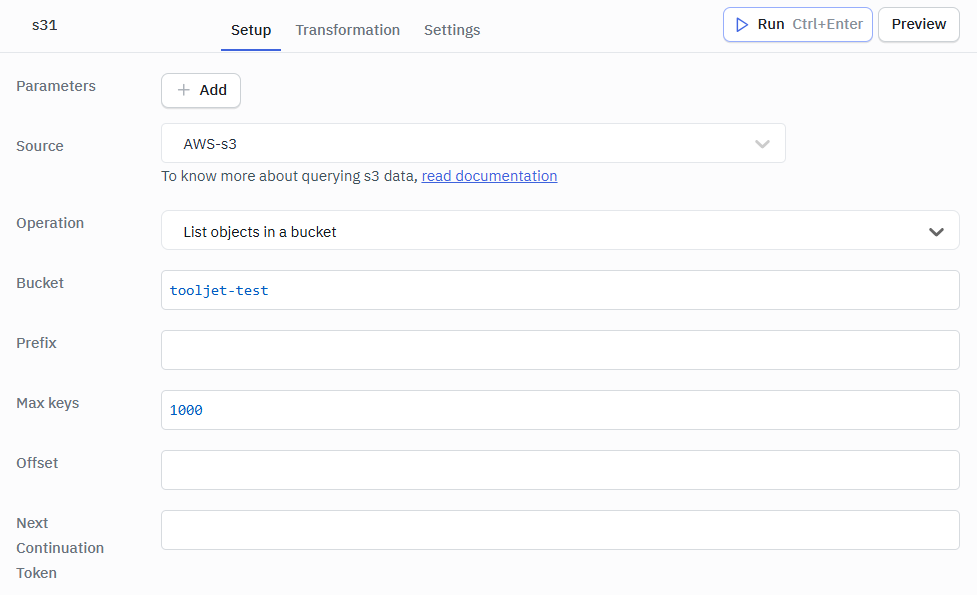Switch to the Transformation tab

coord(347,30)
